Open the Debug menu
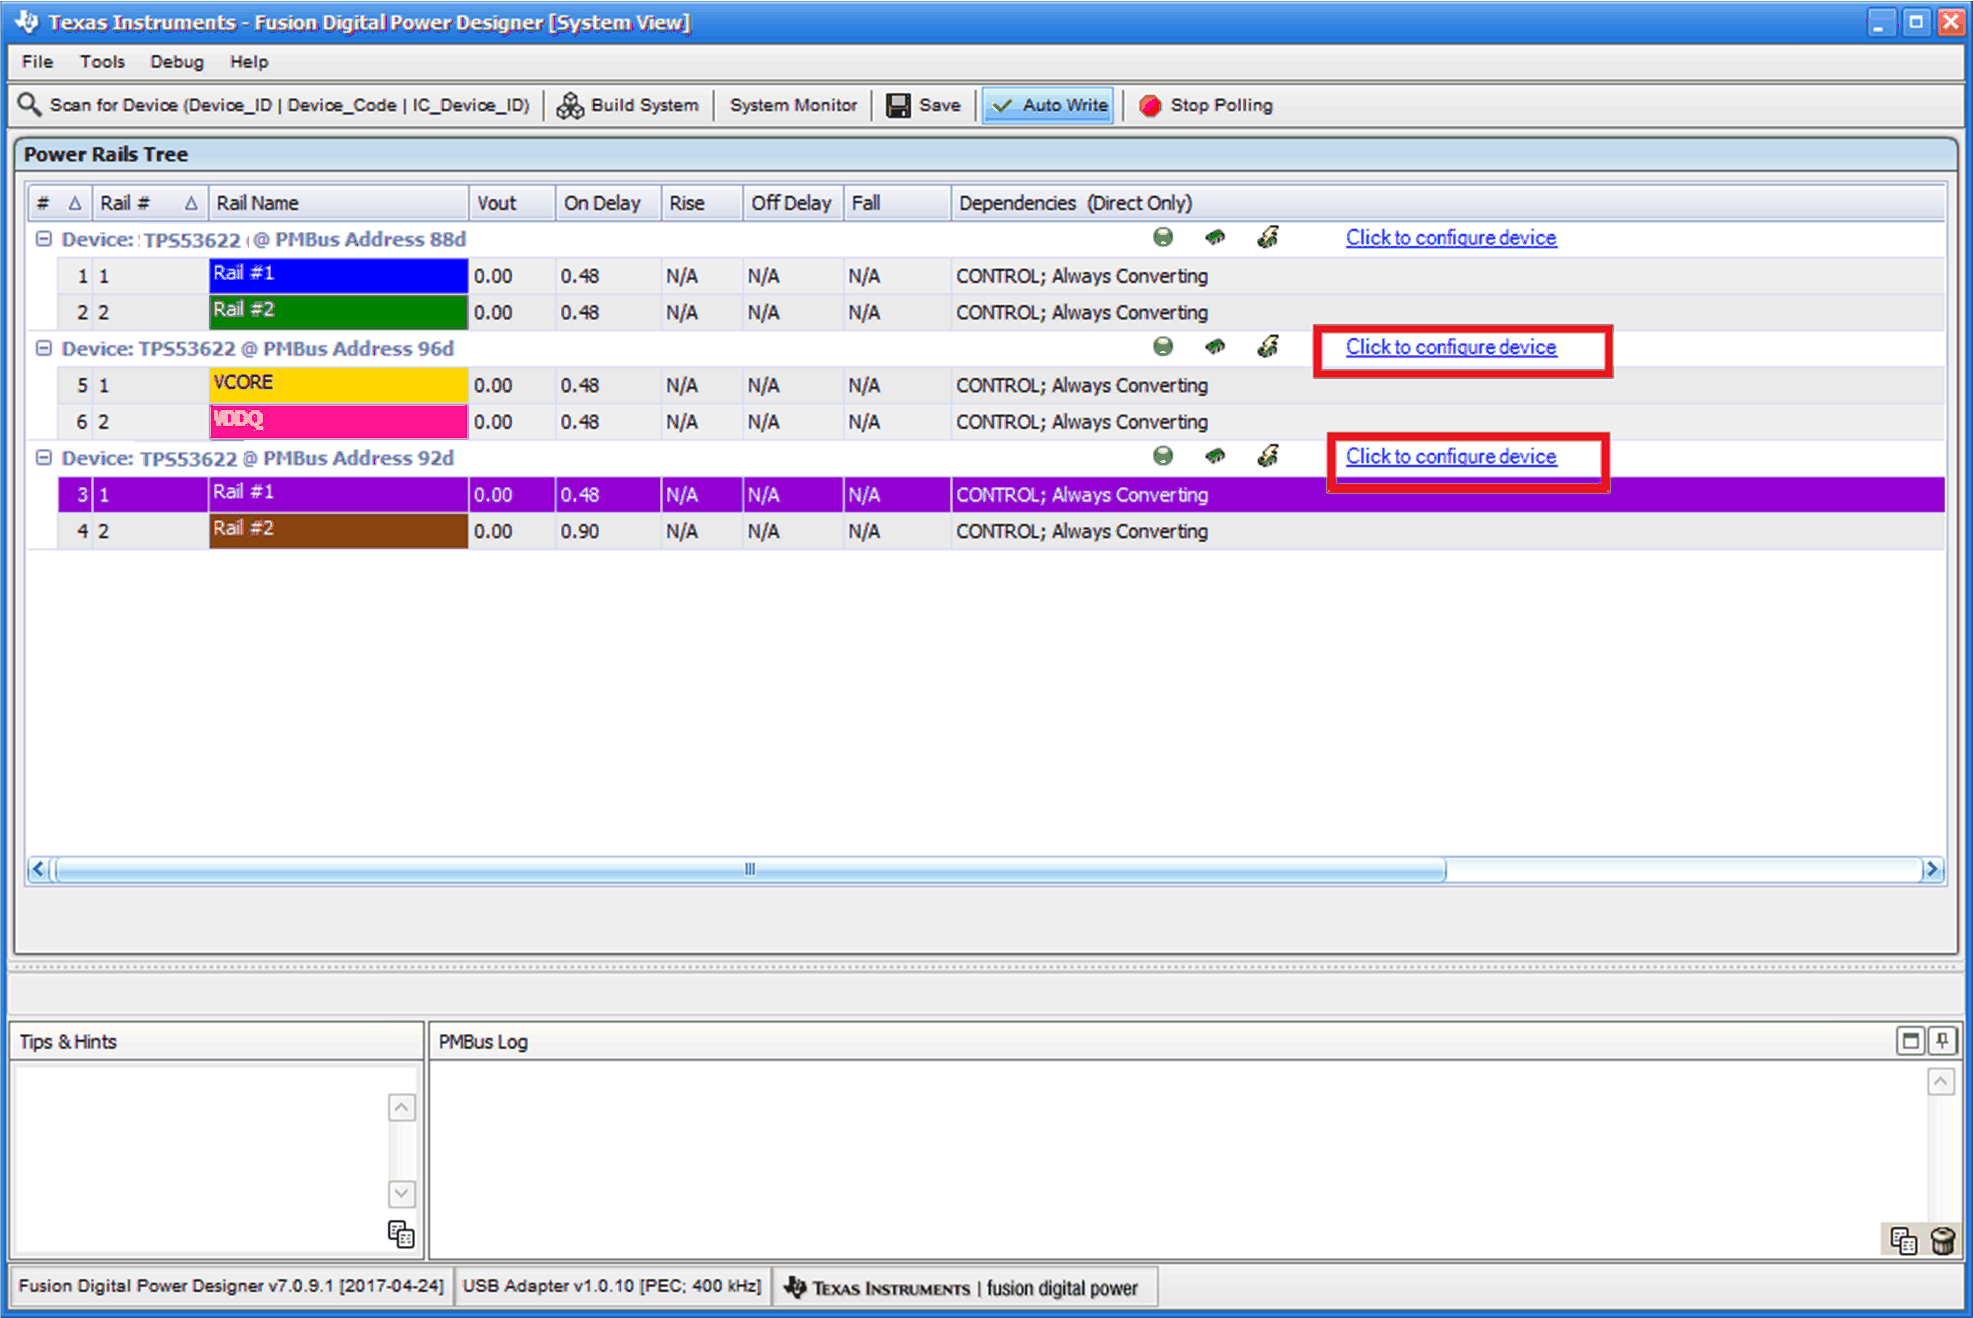Screen dimensions: 1973x1318 tap(176, 62)
